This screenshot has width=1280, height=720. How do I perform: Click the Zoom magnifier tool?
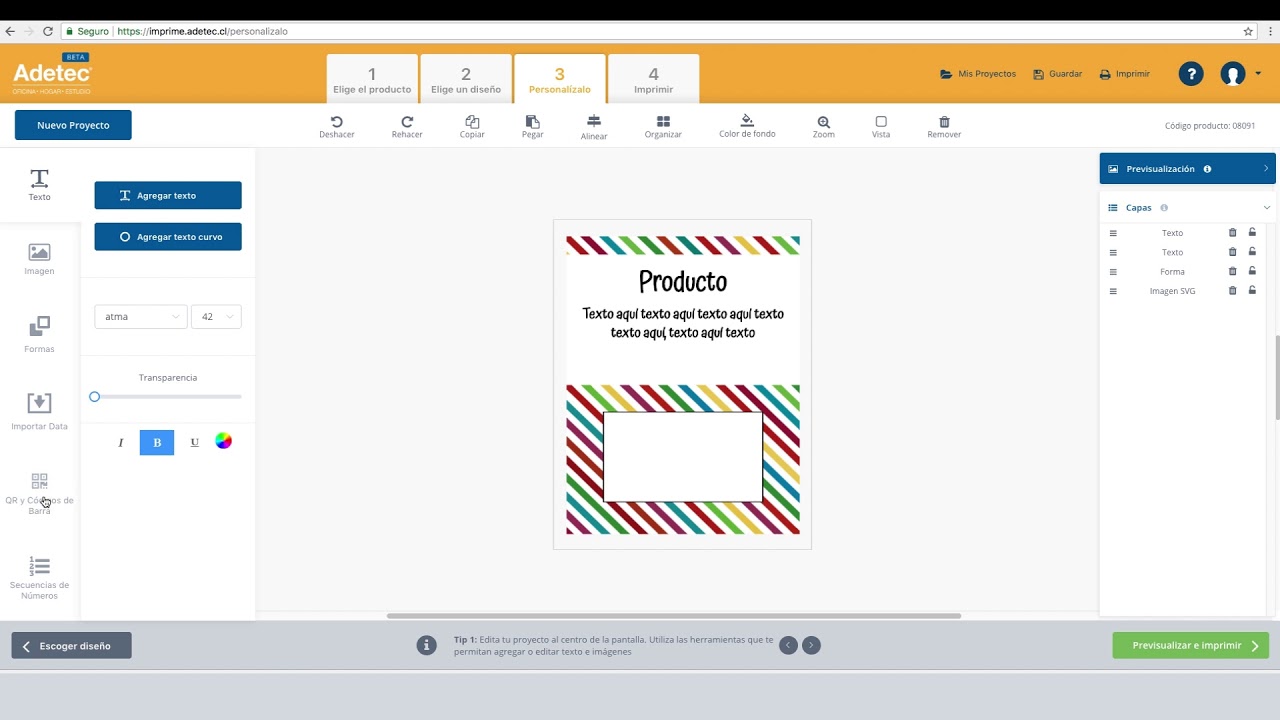[x=824, y=127]
